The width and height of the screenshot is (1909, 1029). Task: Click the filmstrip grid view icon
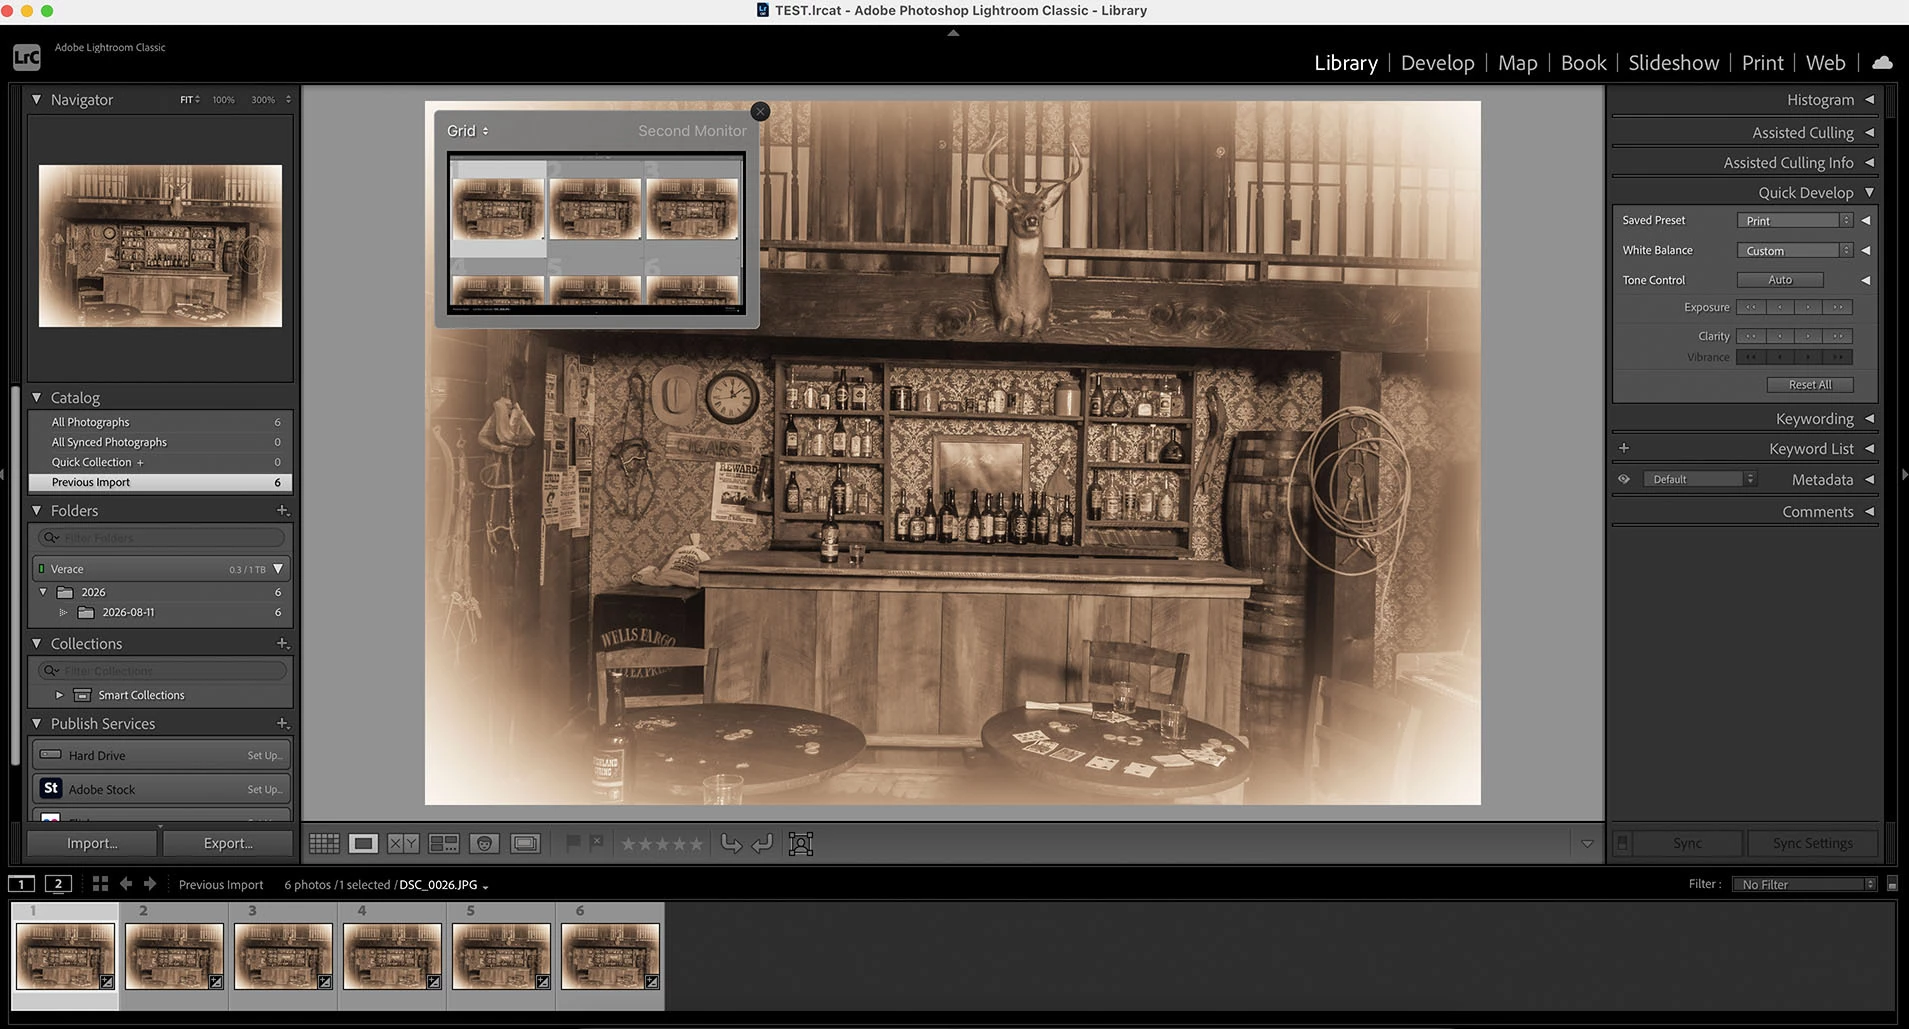click(100, 883)
